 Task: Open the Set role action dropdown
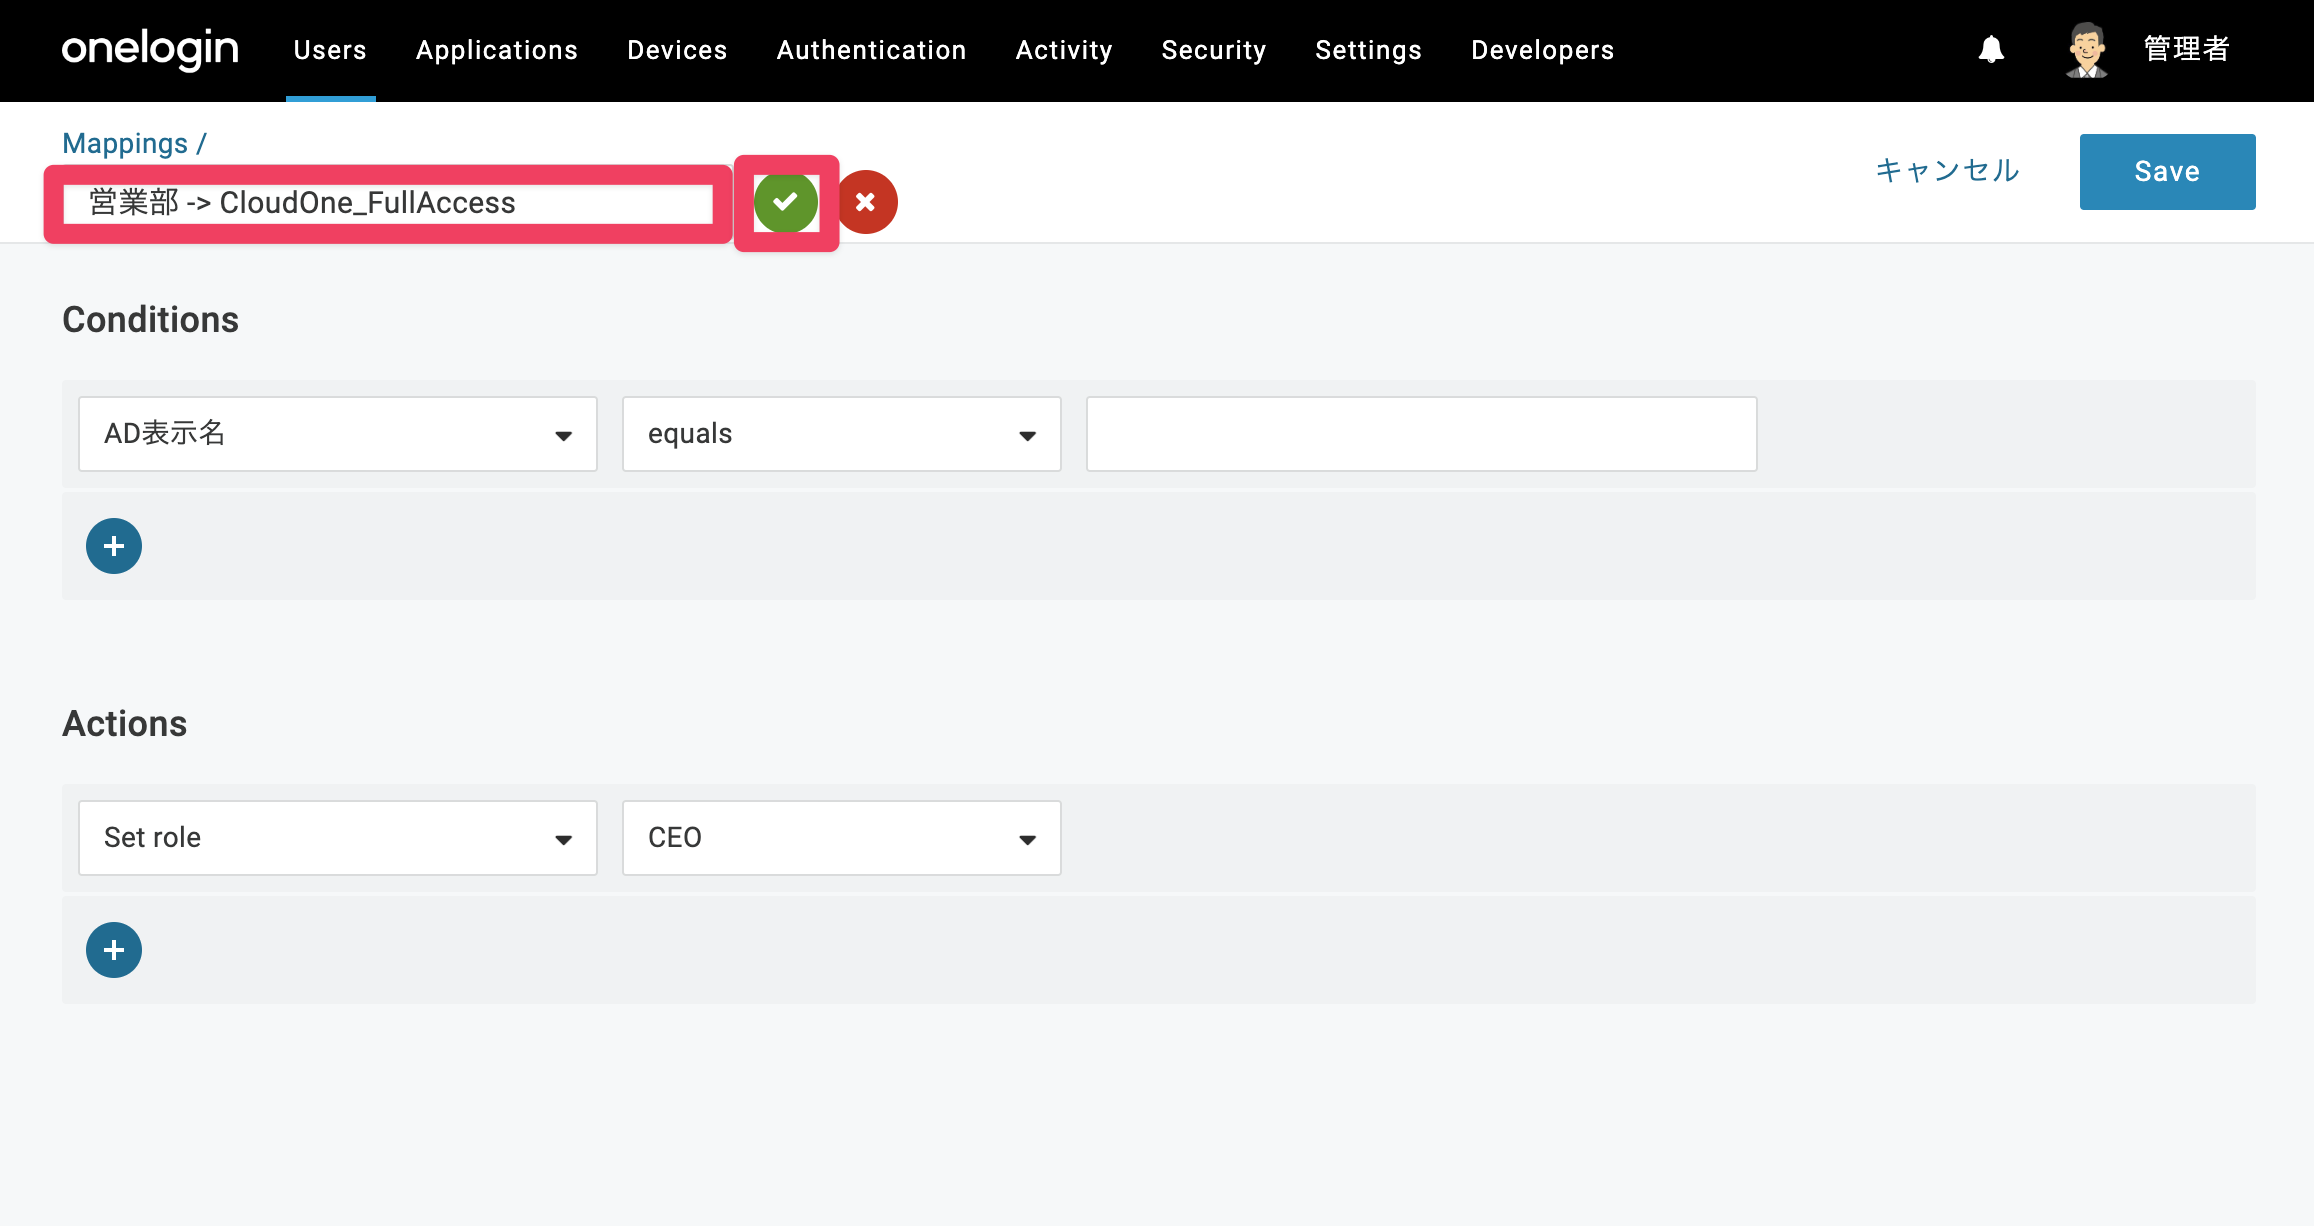tap(338, 838)
